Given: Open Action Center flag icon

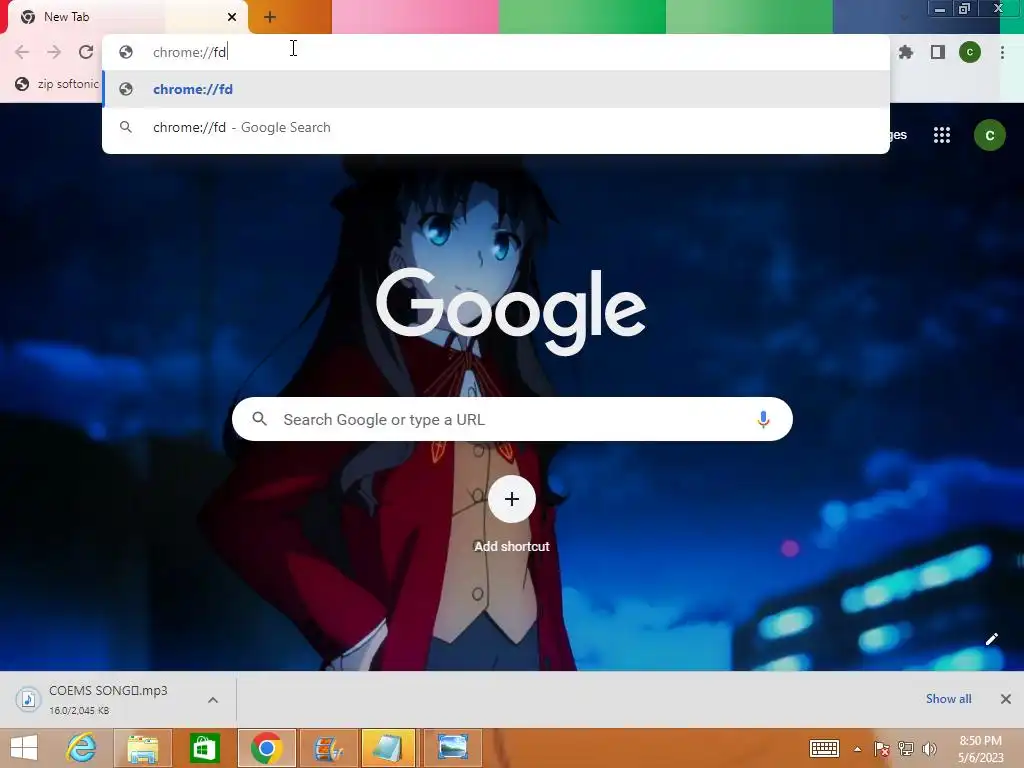Looking at the screenshot, I should point(881,748).
